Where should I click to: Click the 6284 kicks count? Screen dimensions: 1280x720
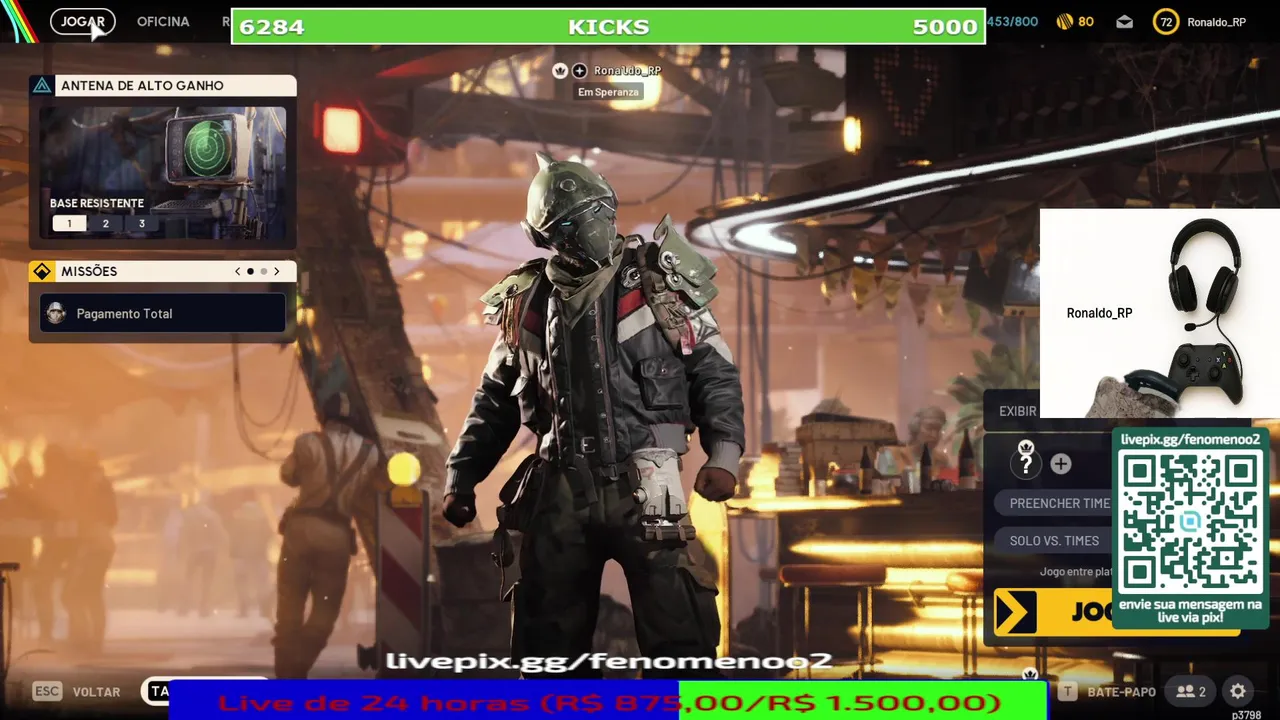click(x=271, y=27)
